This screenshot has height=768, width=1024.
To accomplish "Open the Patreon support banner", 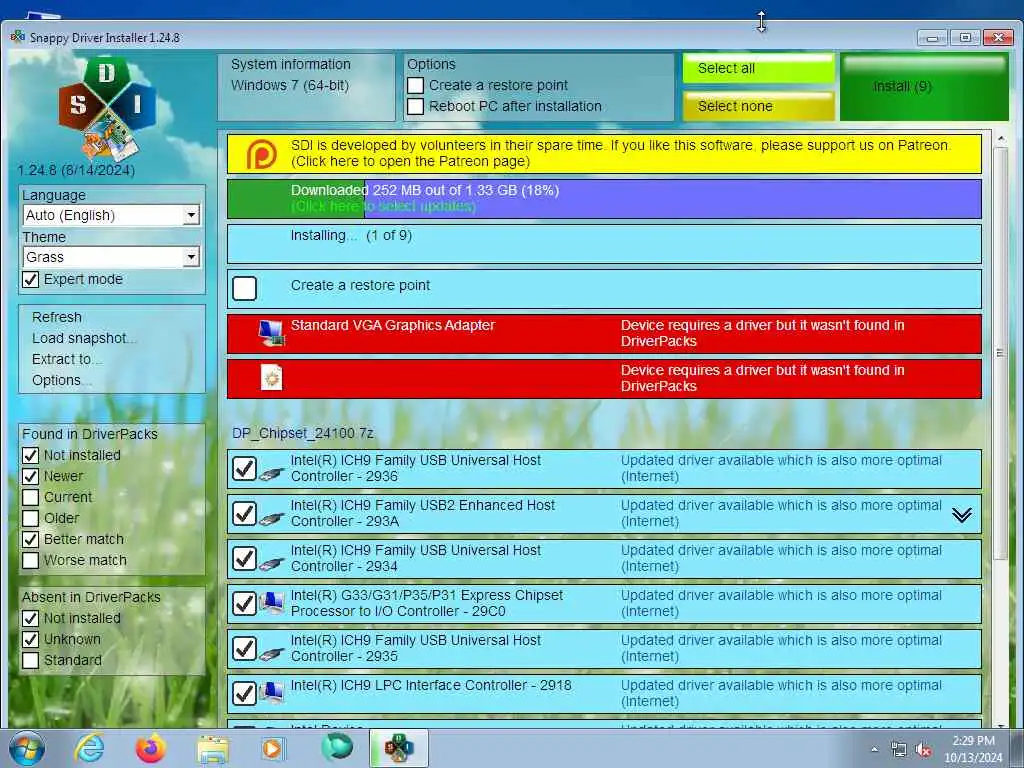I will (x=604, y=153).
